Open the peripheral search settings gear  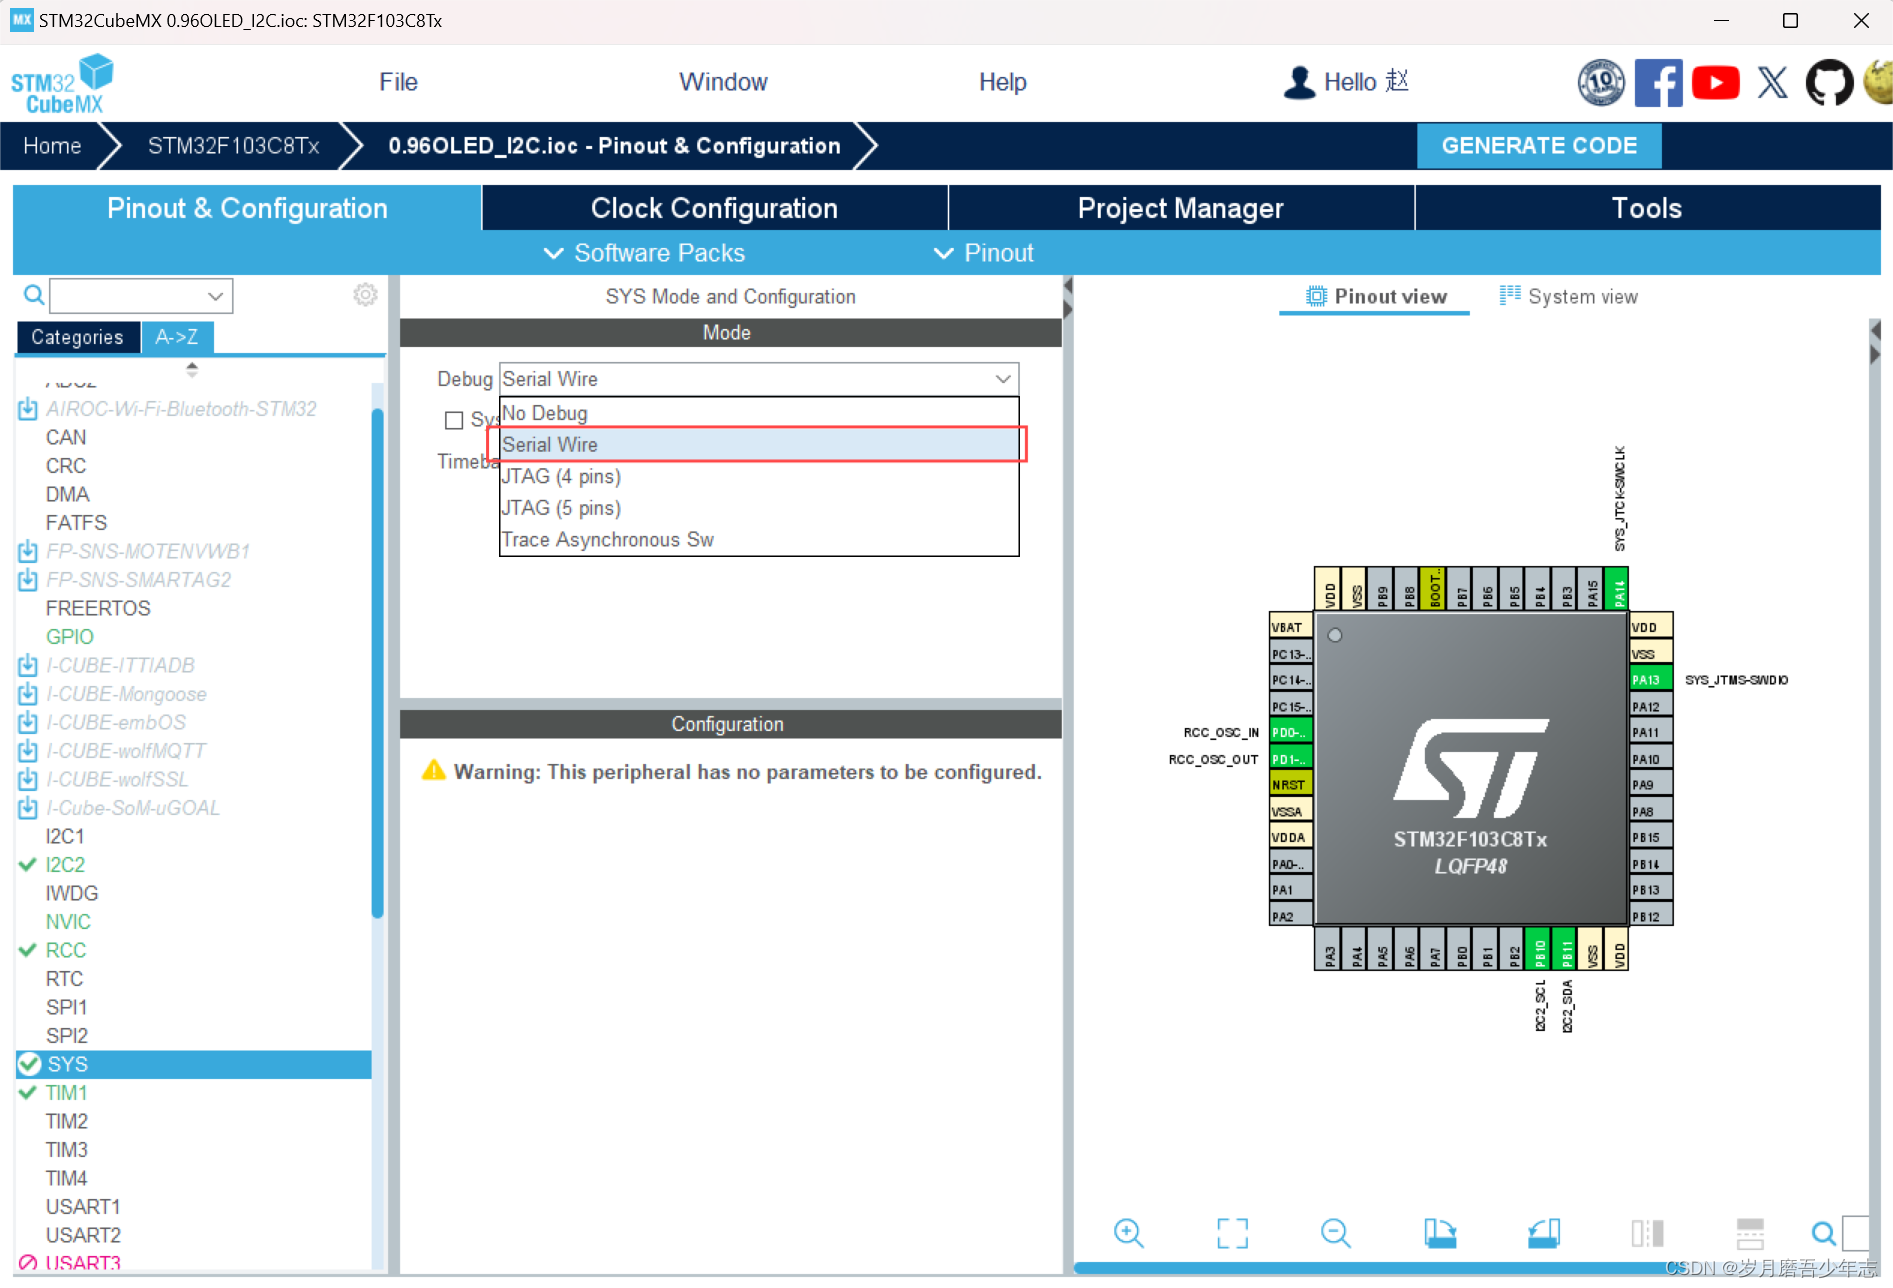click(365, 294)
